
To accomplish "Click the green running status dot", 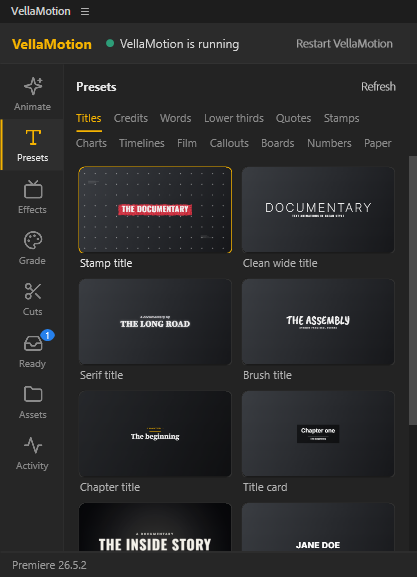I will pos(110,43).
